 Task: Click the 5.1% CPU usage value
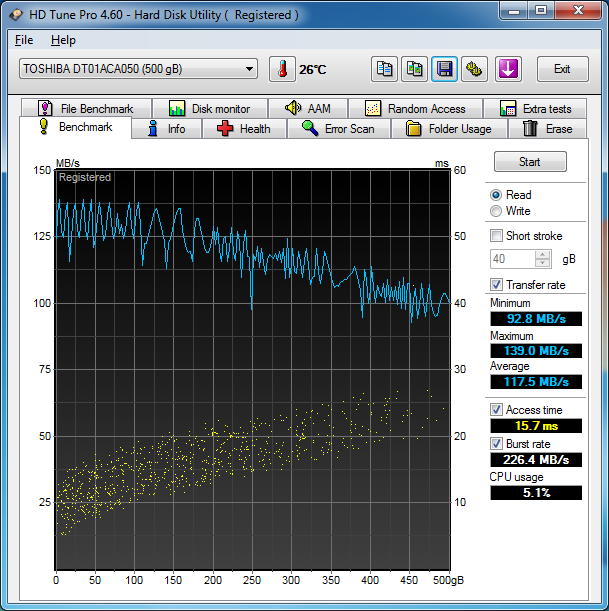[x=536, y=493]
